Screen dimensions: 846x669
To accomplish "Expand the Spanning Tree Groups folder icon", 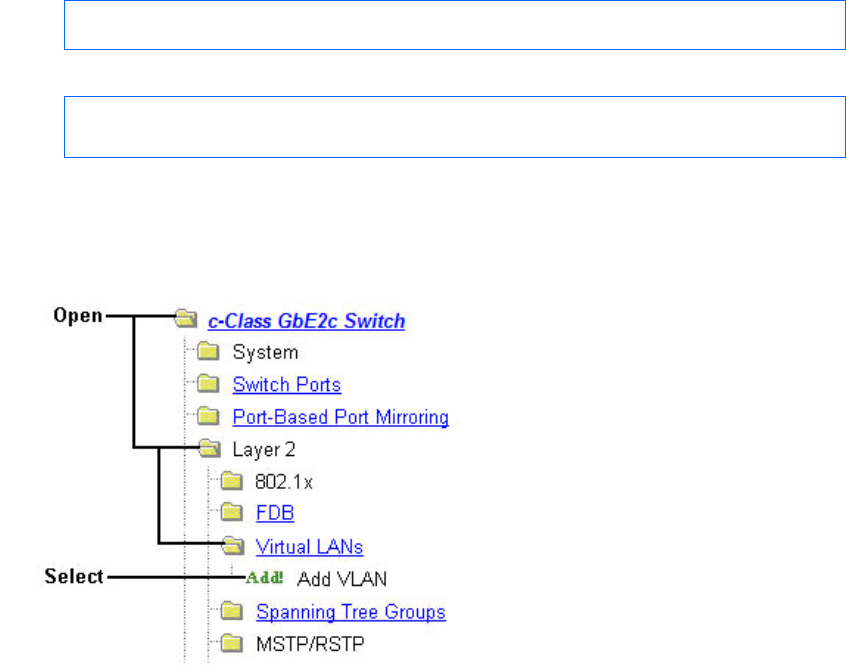I will point(232,611).
